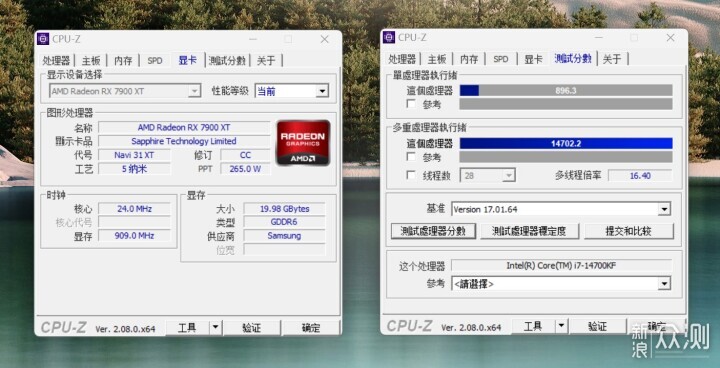
Task: Open the 基准 Version 17.01.64 dropdown
Action: point(561,209)
